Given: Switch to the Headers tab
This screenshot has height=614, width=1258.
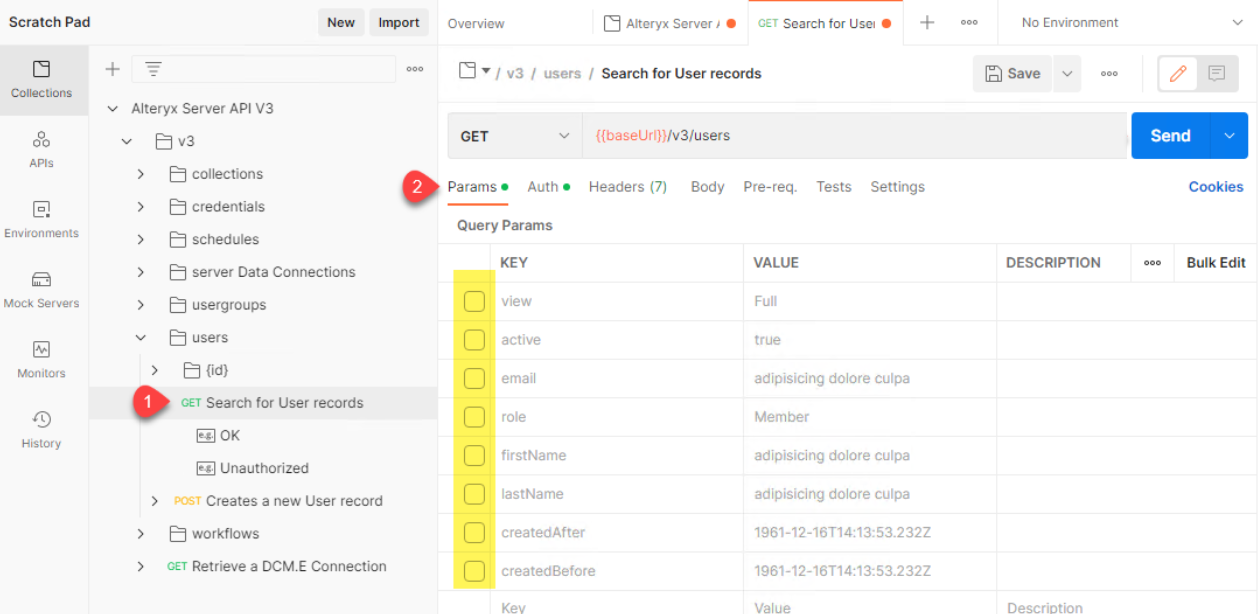Looking at the screenshot, I should point(627,186).
